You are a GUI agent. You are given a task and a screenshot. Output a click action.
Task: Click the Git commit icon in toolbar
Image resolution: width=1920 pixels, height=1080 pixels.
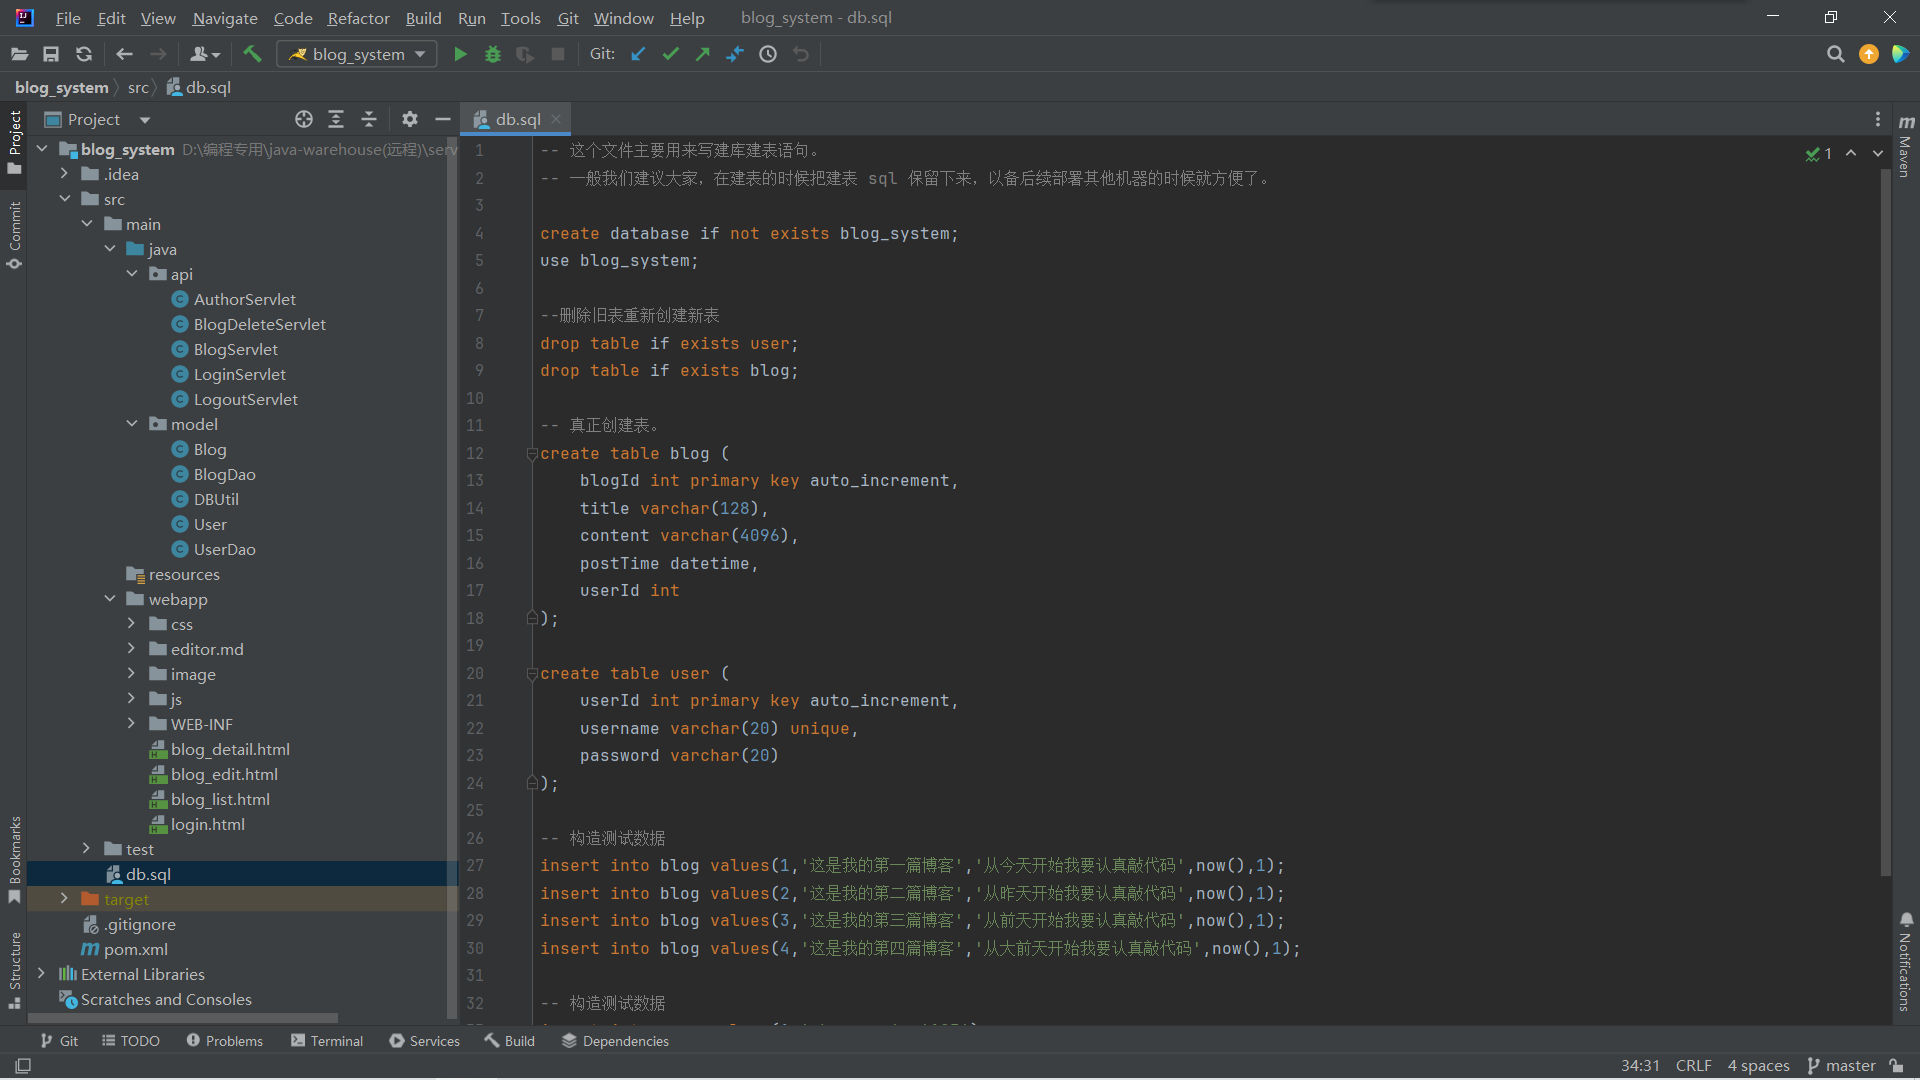pyautogui.click(x=669, y=54)
